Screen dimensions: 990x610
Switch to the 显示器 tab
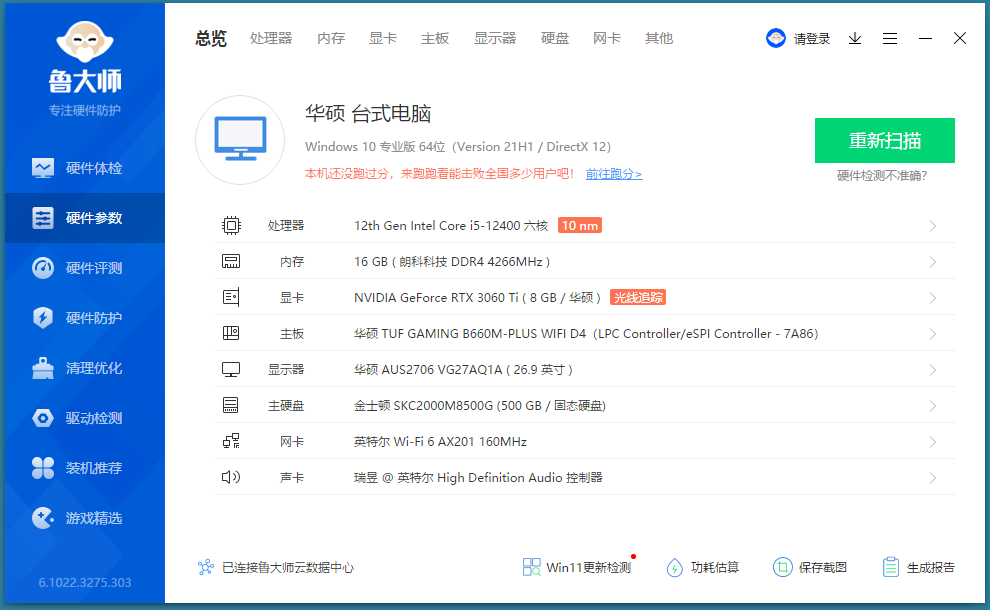coord(495,39)
